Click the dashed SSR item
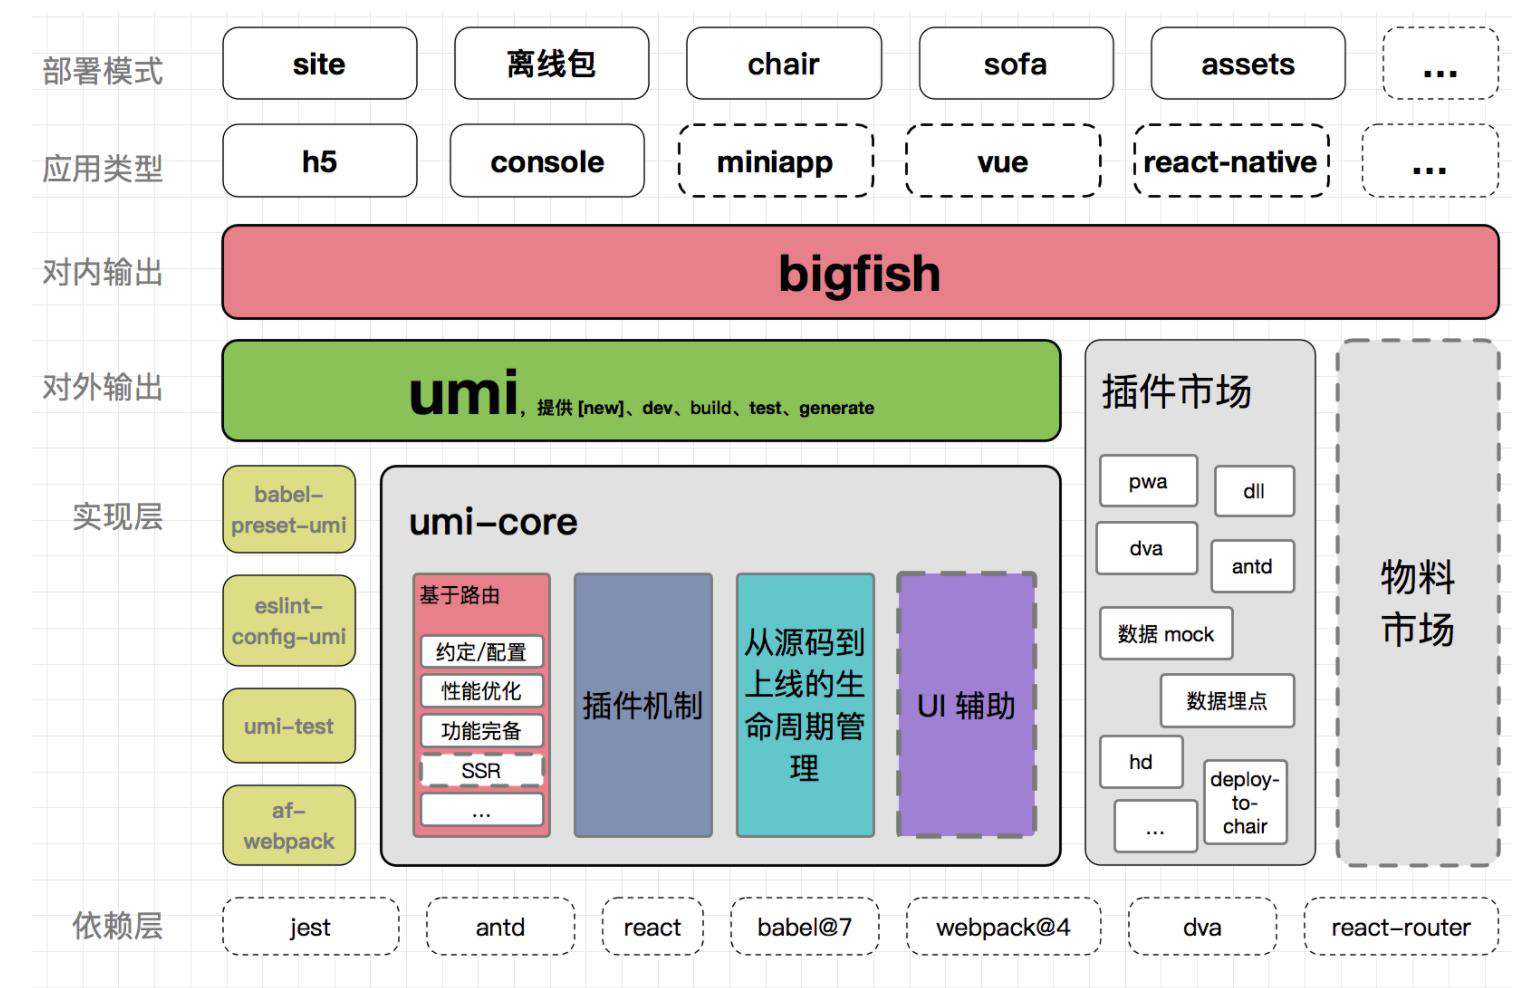 point(482,771)
